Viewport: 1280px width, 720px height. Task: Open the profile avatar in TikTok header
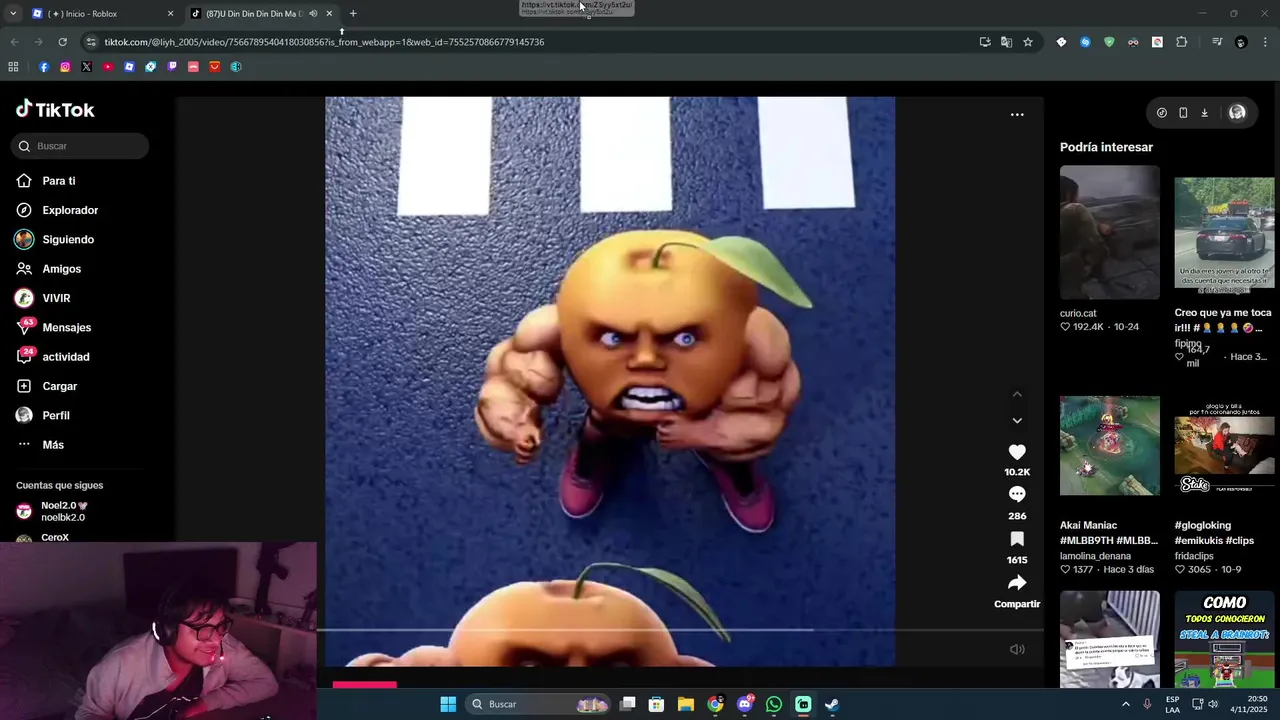click(x=1237, y=113)
